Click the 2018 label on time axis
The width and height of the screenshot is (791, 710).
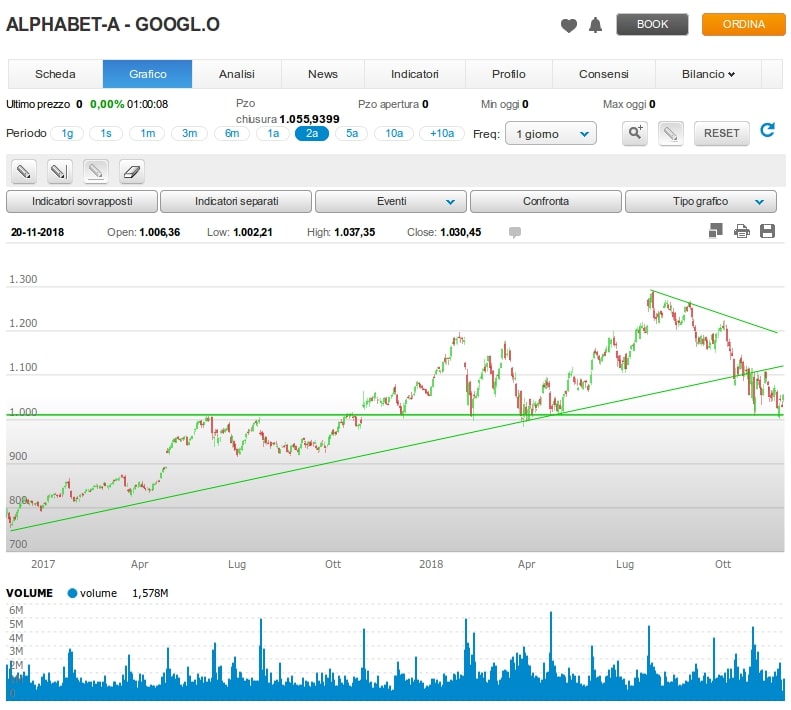click(x=431, y=564)
